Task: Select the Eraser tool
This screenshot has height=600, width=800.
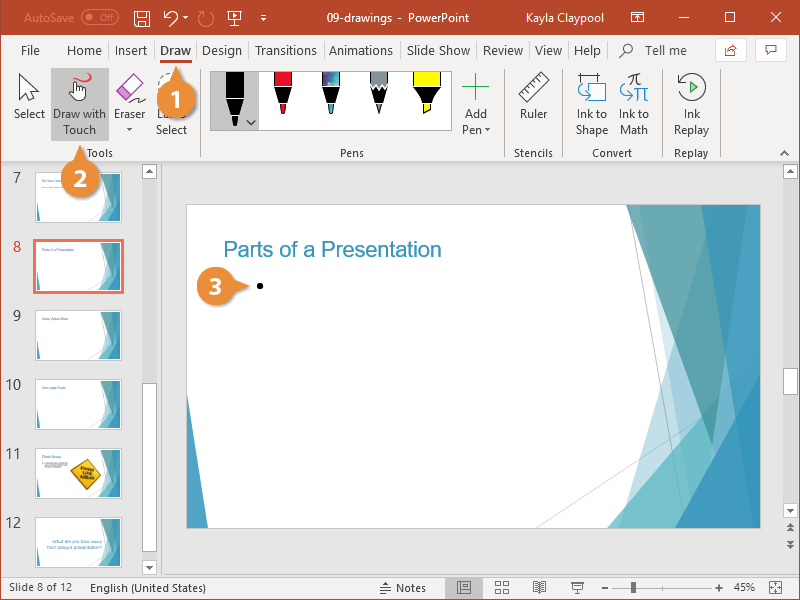Action: click(x=130, y=97)
